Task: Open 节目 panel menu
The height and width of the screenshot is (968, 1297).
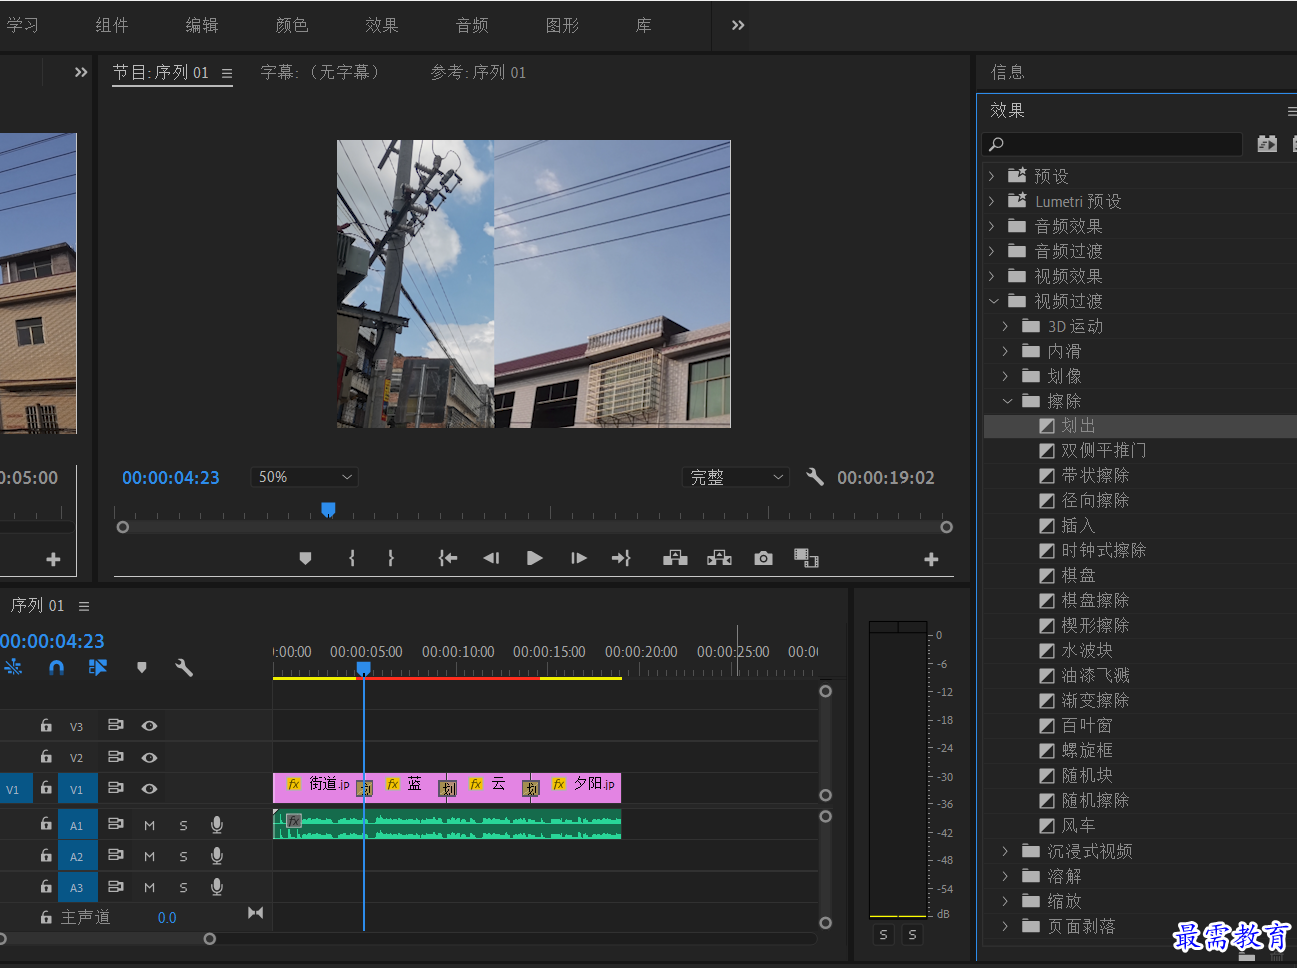Action: tap(227, 73)
